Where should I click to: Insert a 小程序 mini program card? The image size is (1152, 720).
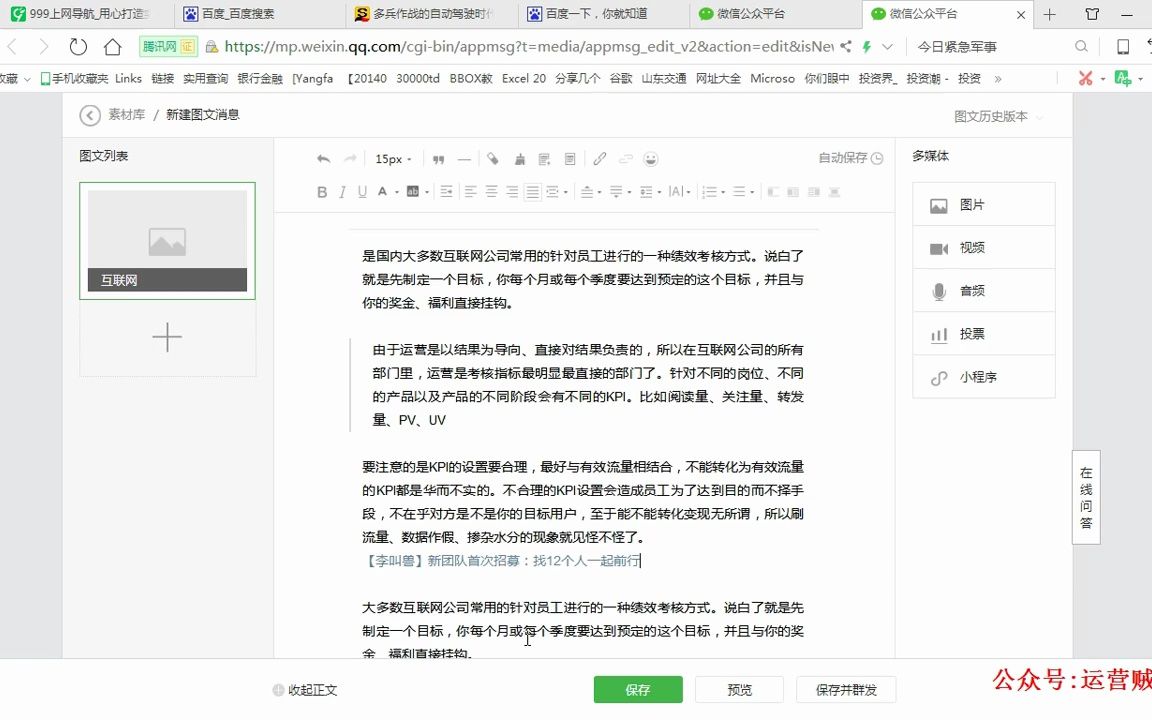click(x=983, y=377)
